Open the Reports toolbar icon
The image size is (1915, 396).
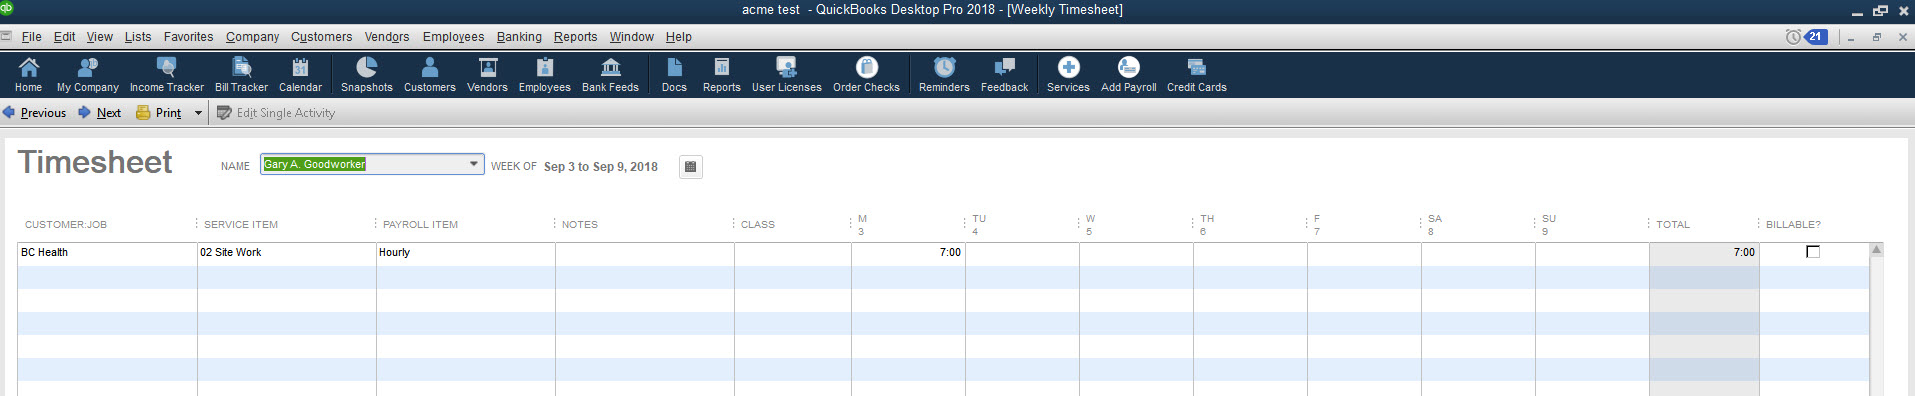(x=722, y=75)
